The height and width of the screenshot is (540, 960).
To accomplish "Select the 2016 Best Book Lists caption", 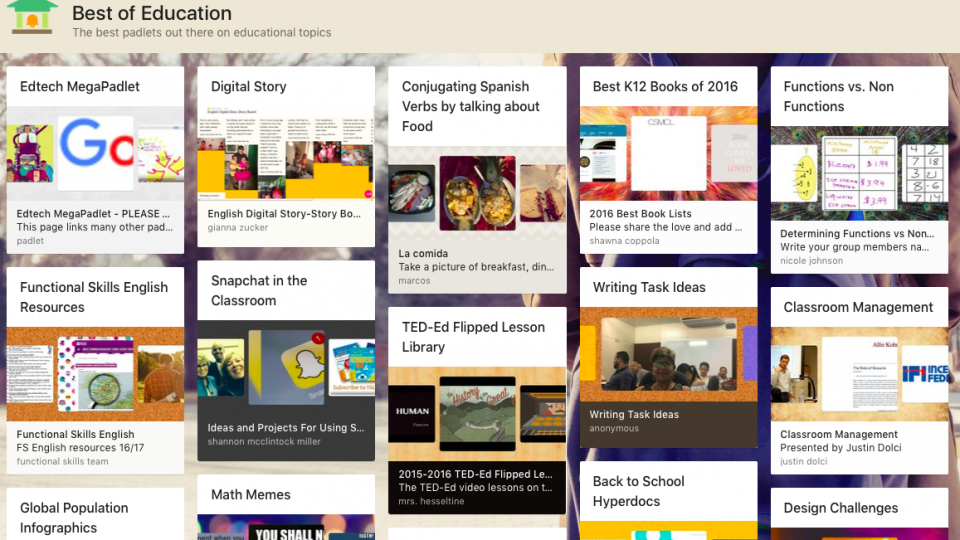I will pyautogui.click(x=640, y=214).
